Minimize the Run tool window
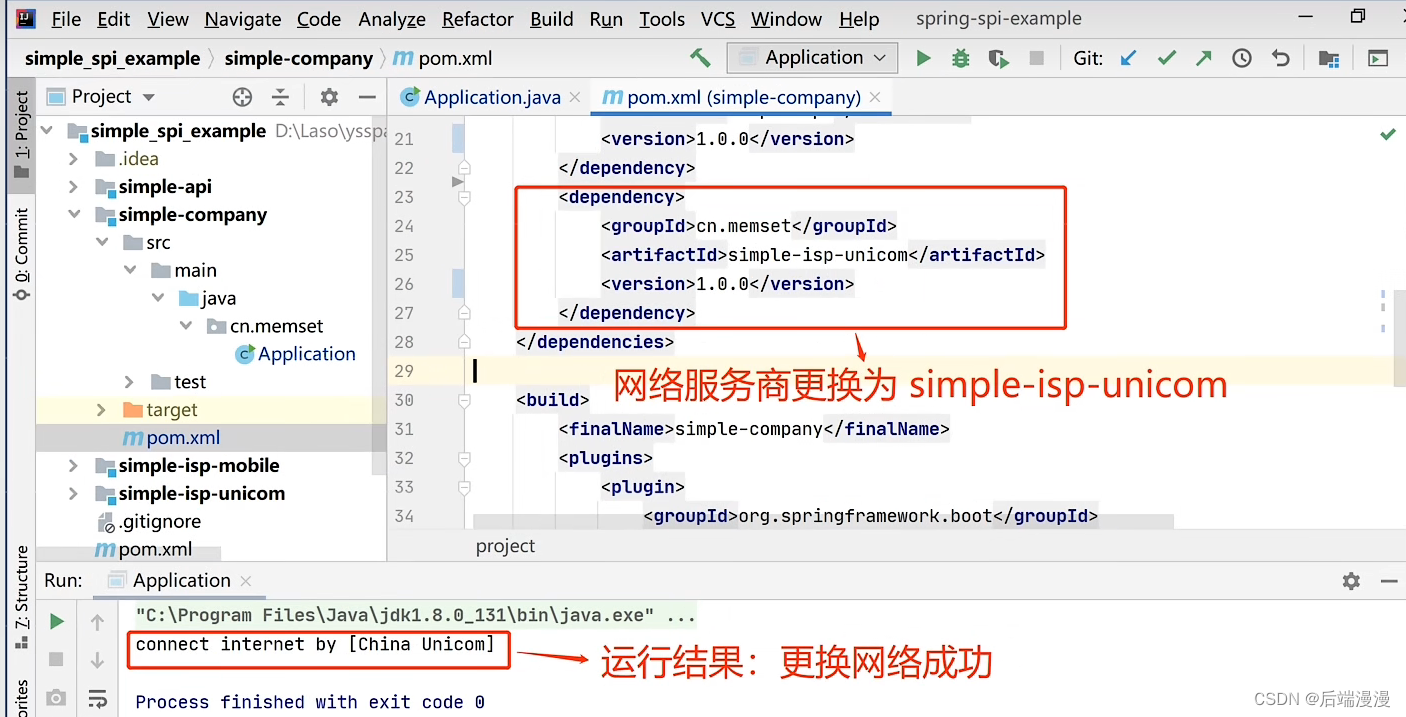The image size is (1406, 717). pyautogui.click(x=1388, y=581)
